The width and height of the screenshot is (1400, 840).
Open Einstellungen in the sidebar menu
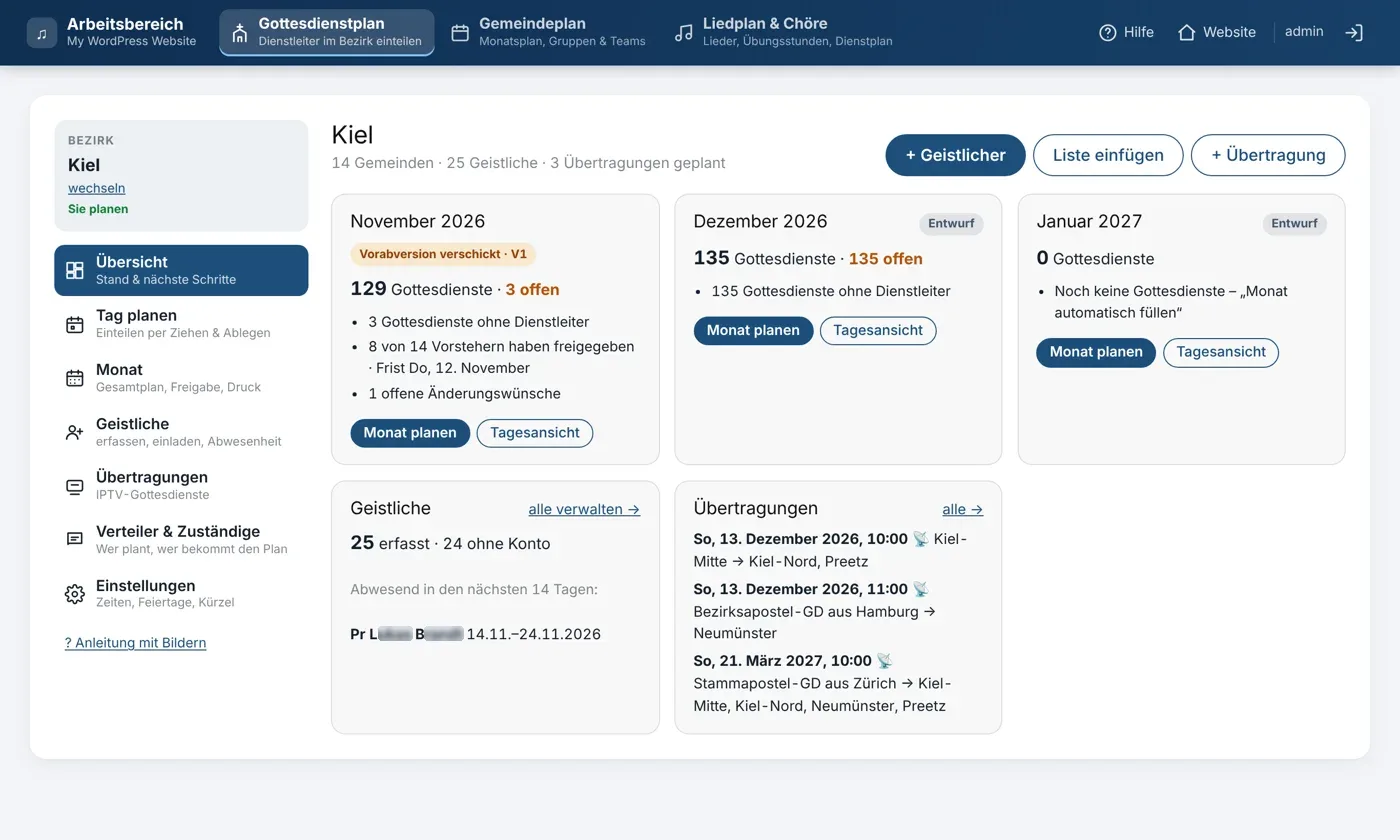pos(181,594)
